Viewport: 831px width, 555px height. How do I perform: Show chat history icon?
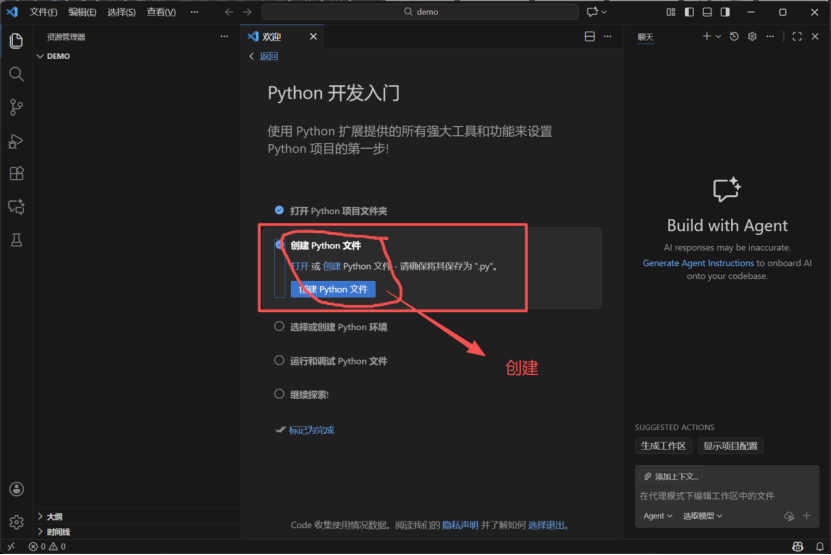click(x=734, y=37)
